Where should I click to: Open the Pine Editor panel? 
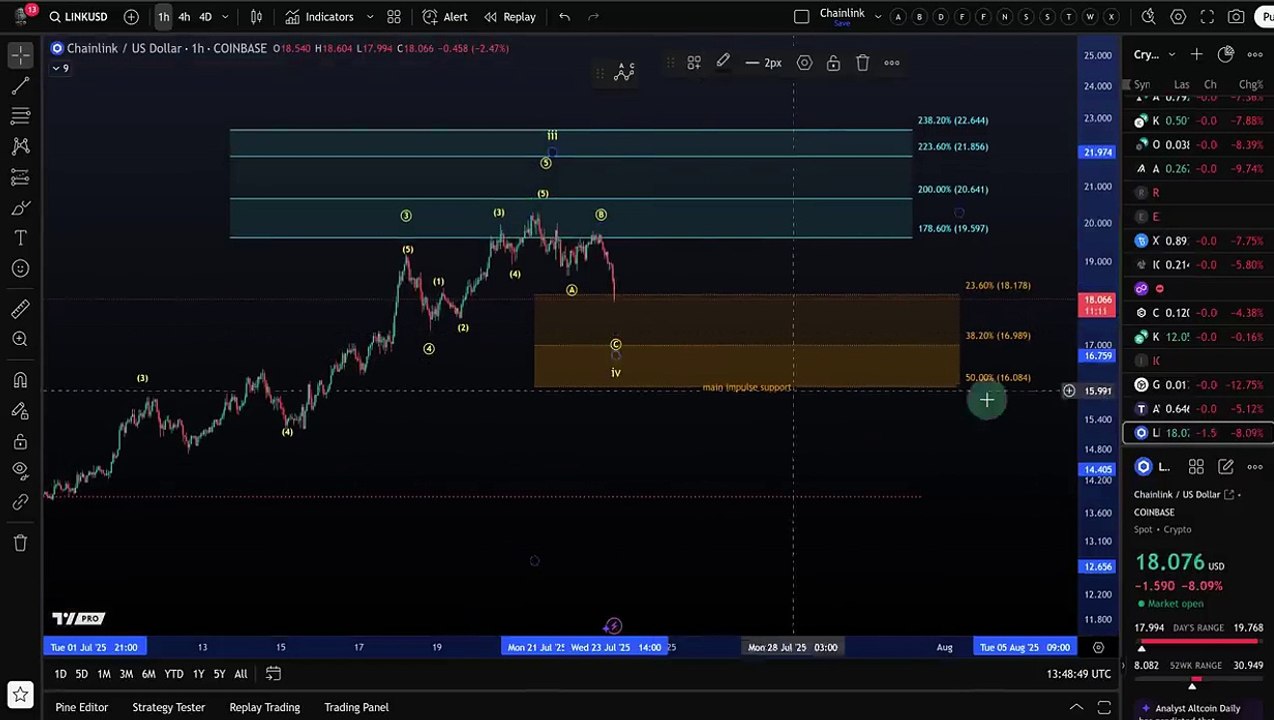(82, 707)
